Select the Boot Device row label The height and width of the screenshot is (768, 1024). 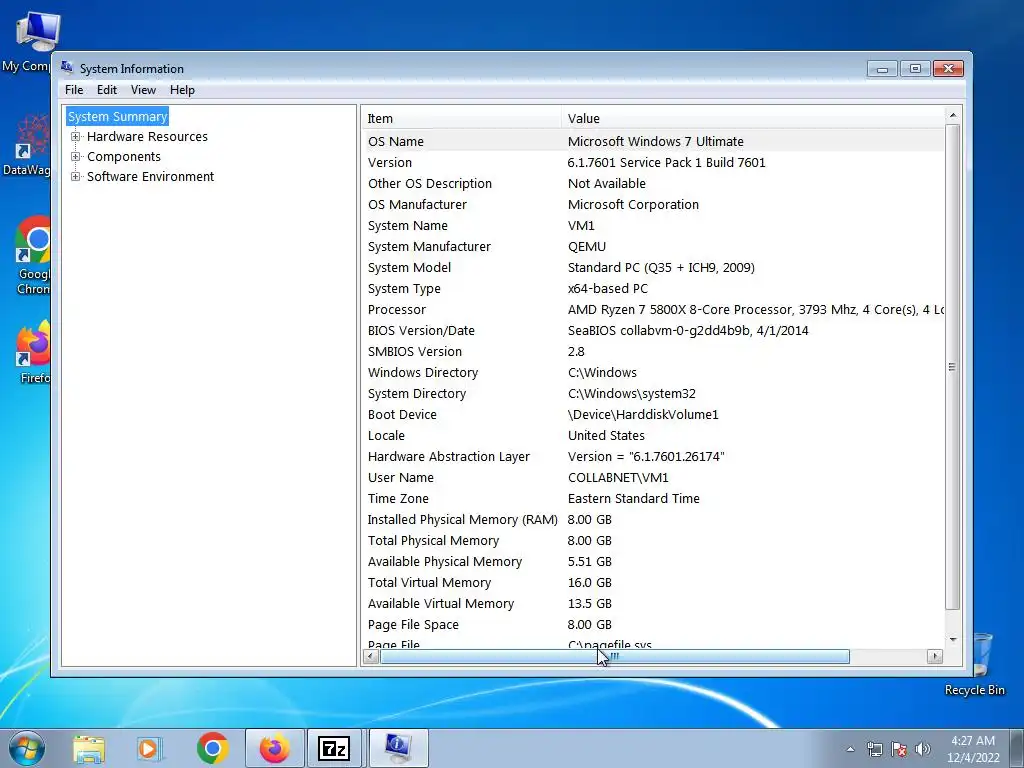pos(402,415)
